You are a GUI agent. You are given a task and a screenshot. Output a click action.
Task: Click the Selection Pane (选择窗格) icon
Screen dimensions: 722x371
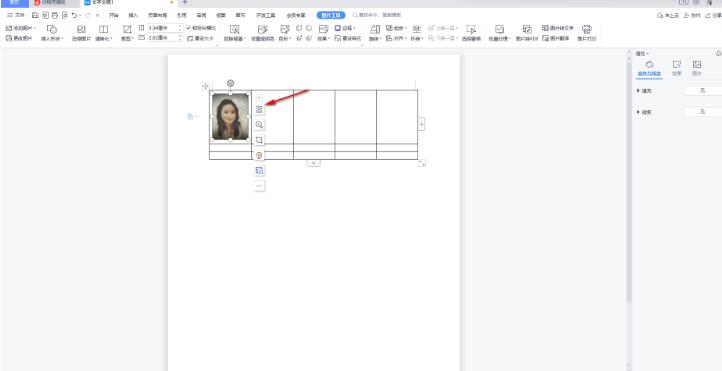471,29
